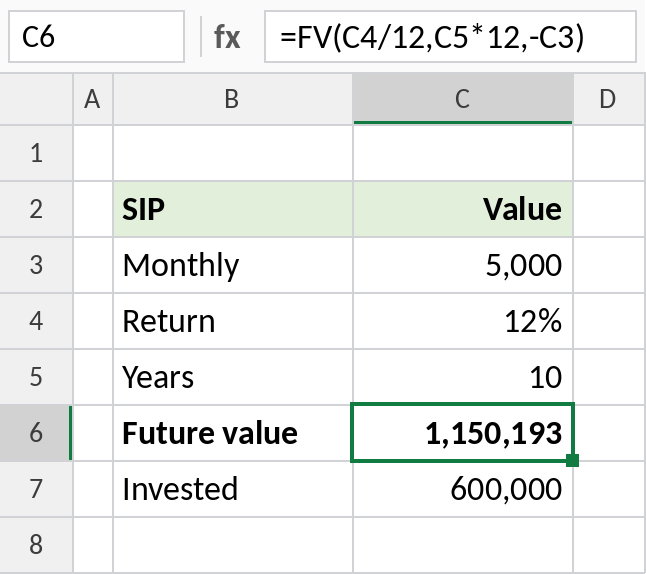Click empty cell C8
Screen dimensions: 646x574
click(x=463, y=544)
